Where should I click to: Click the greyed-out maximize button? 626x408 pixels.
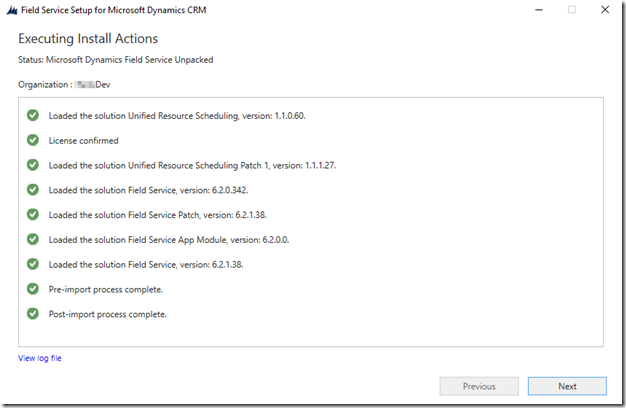572,10
